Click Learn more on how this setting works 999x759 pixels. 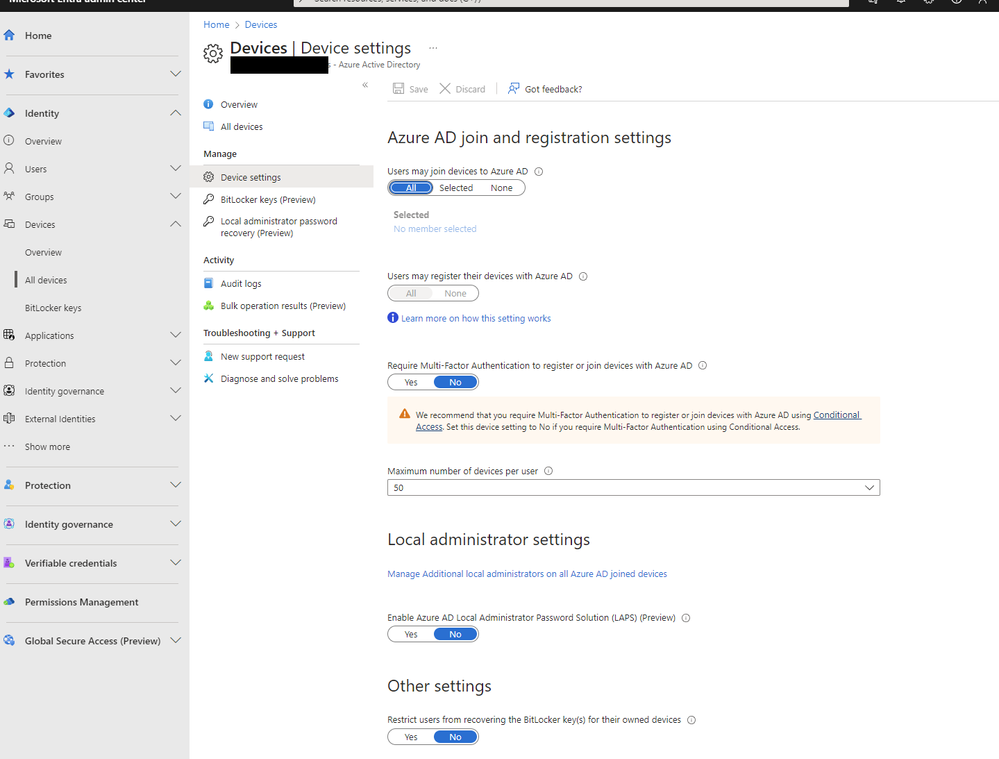(x=476, y=318)
